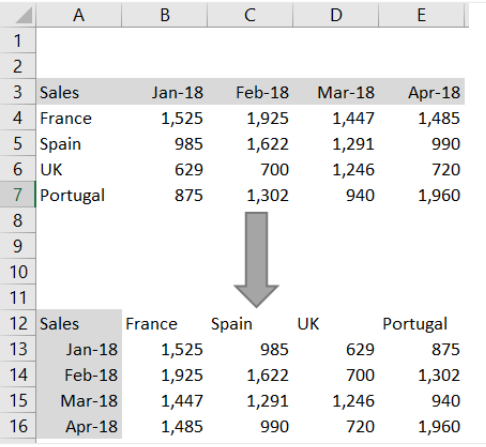Select Spain's Apr-18 value 990 in row 5
This screenshot has width=486, height=447.
point(421,144)
